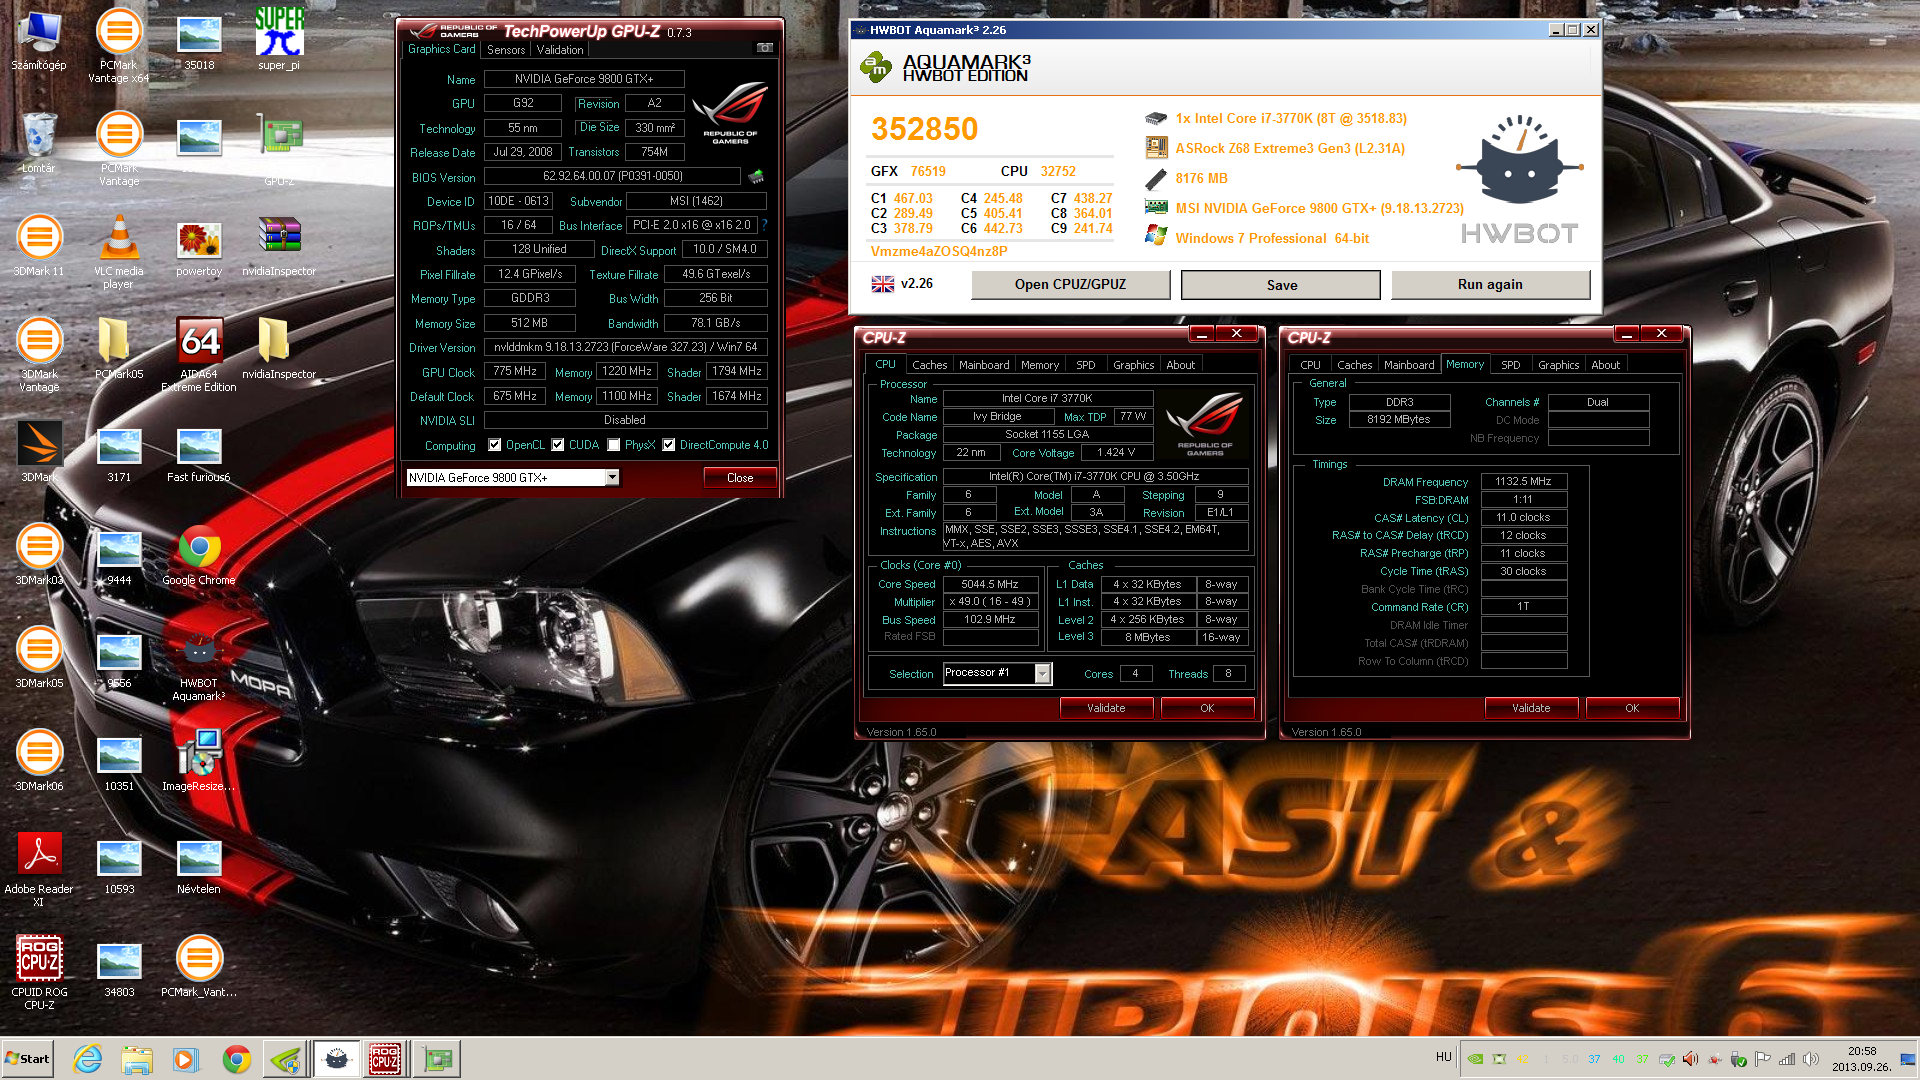Toggle the OpenCL checkbox in GPU-Z
1920x1080 pixels.
tap(495, 445)
